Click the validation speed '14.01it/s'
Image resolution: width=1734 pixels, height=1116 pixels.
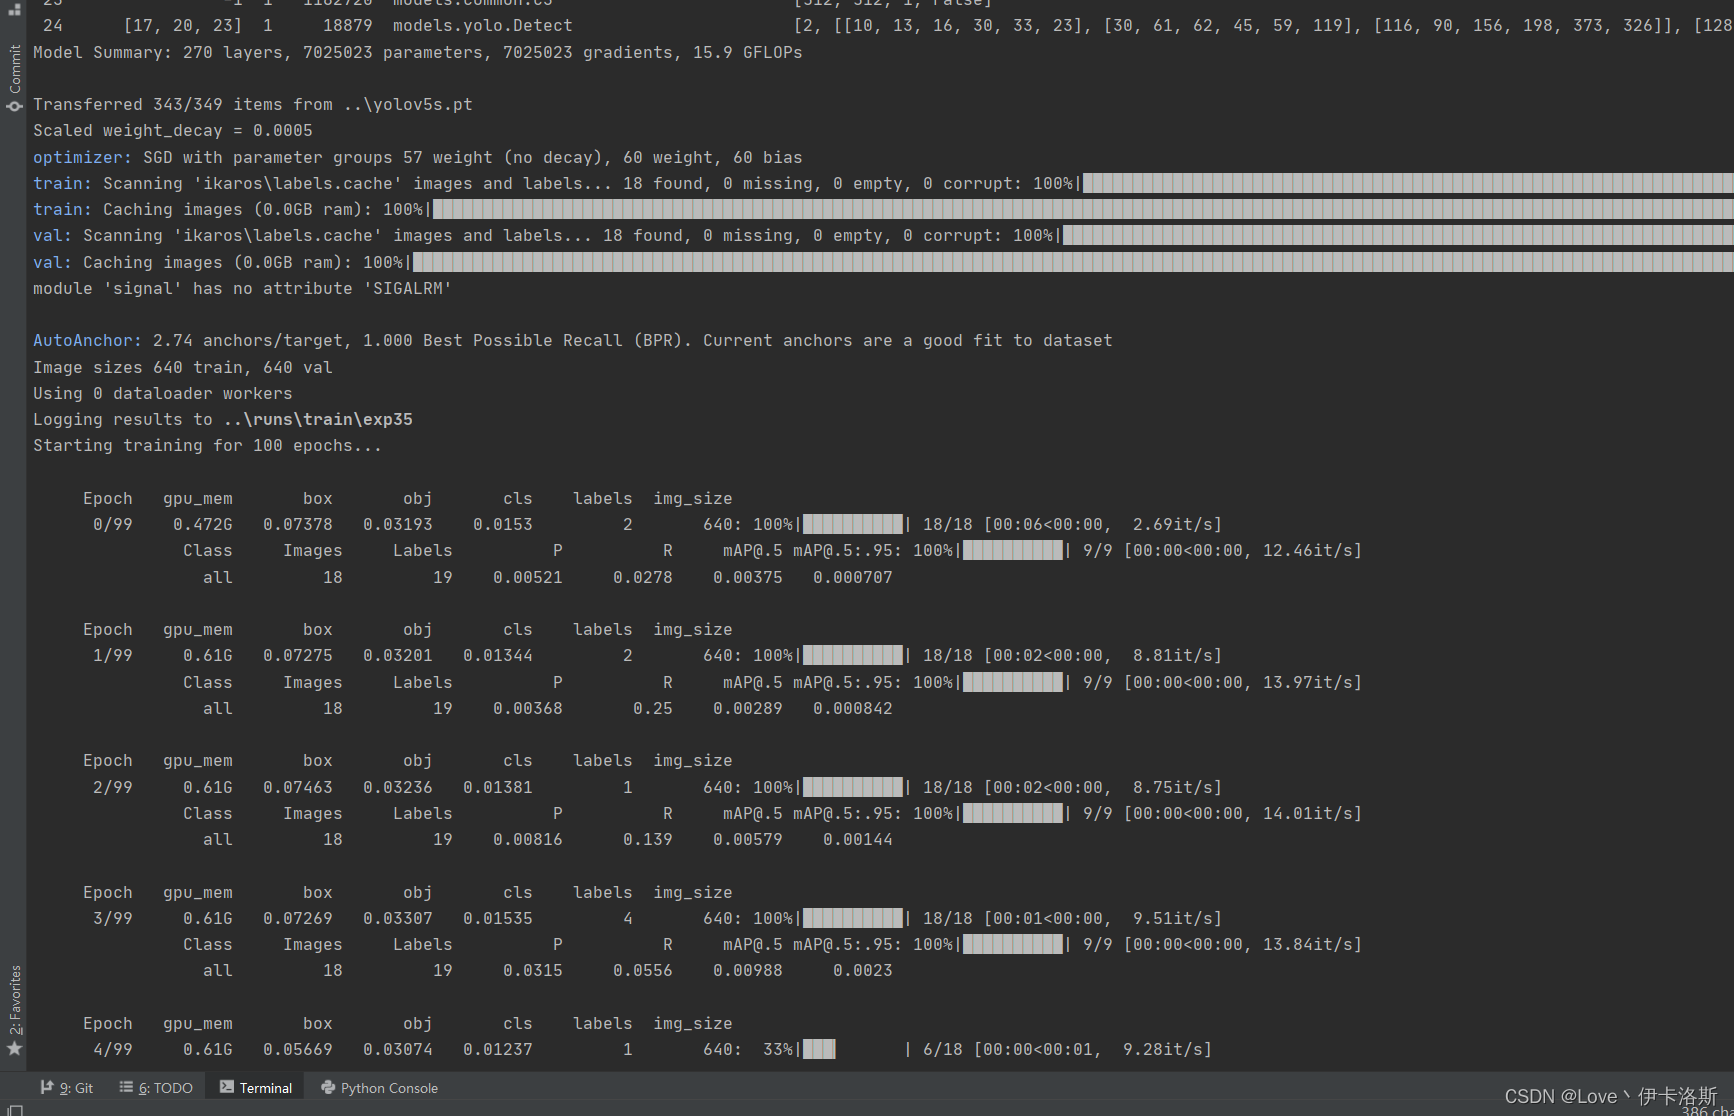[x=1308, y=813]
